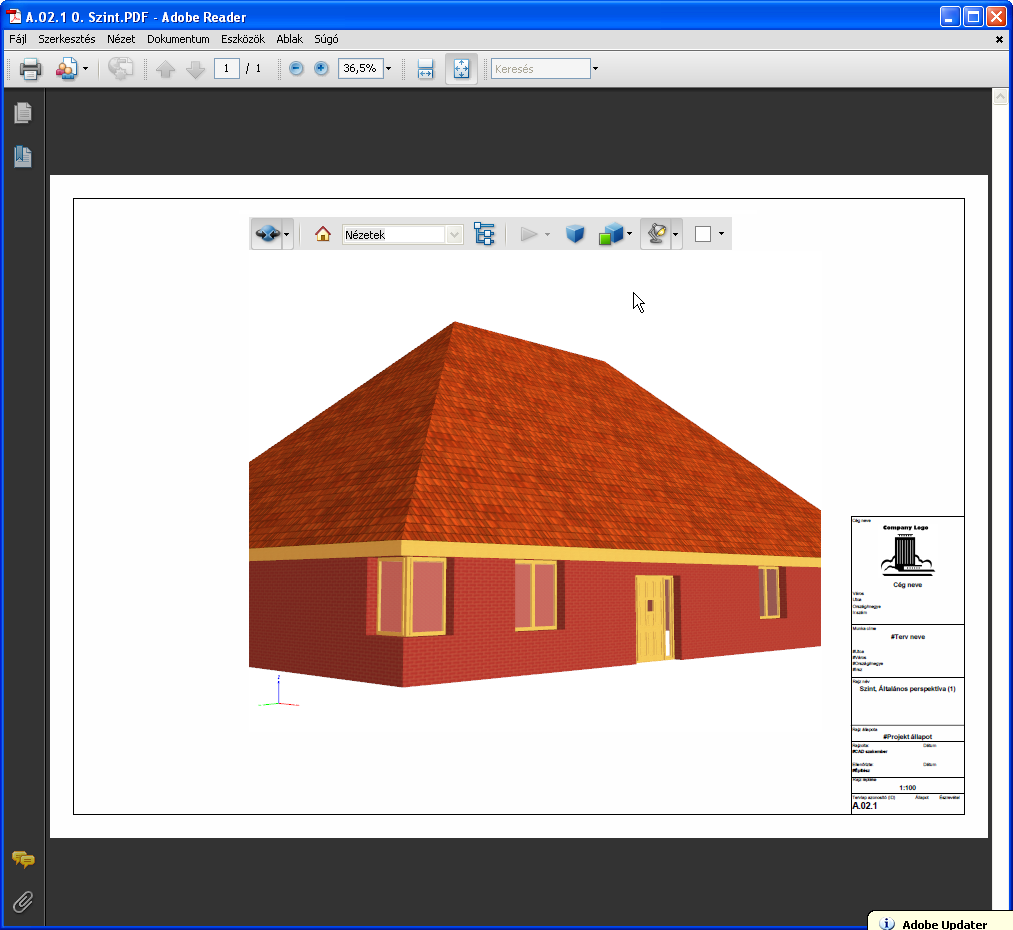Open the Comments panel sticky-note icon

[23, 860]
